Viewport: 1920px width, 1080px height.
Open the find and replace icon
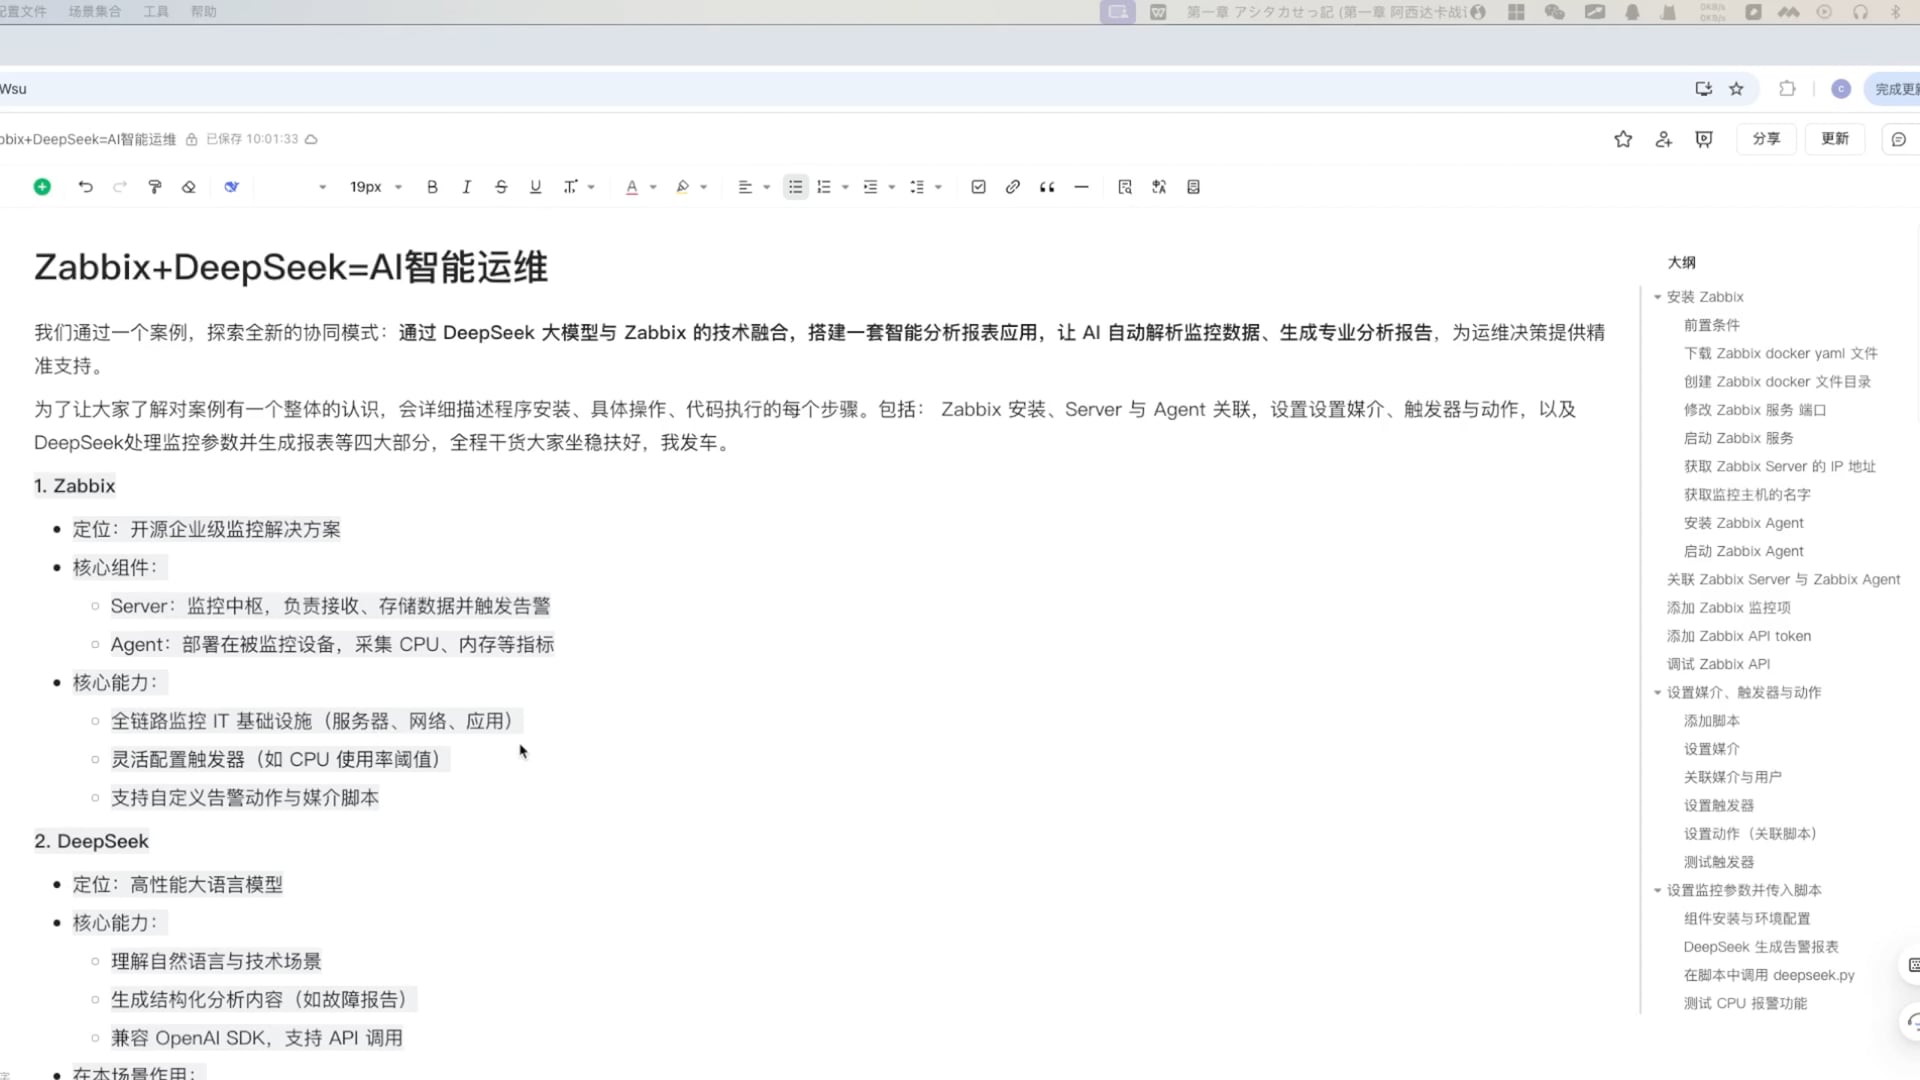pos(1124,186)
